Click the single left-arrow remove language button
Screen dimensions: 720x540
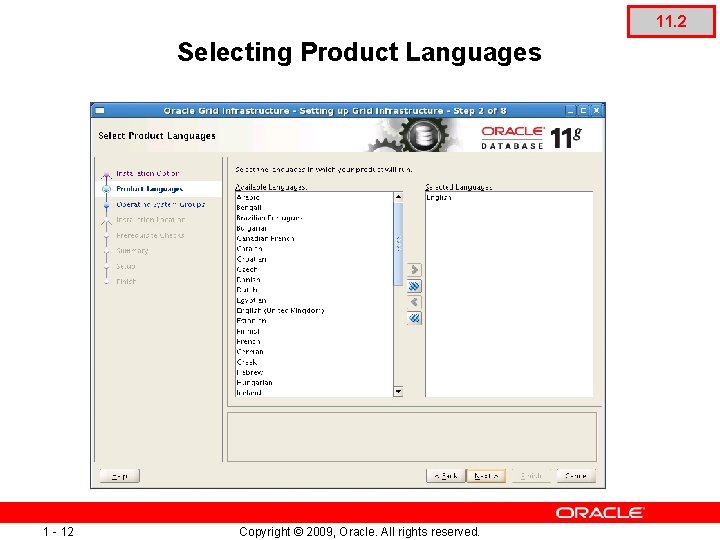(x=414, y=302)
